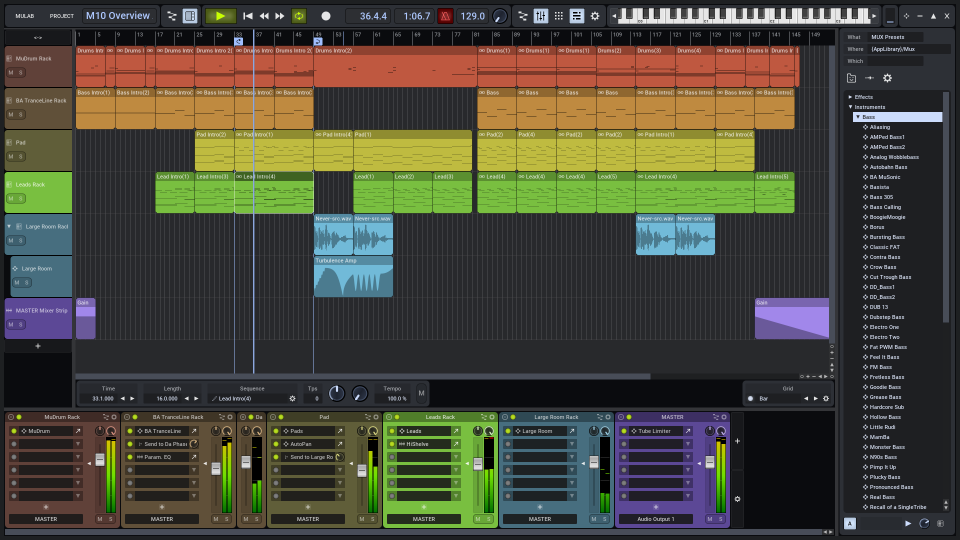The width and height of the screenshot is (960, 540).
Task: Collapse the Instruments folder in browser
Action: (850, 107)
